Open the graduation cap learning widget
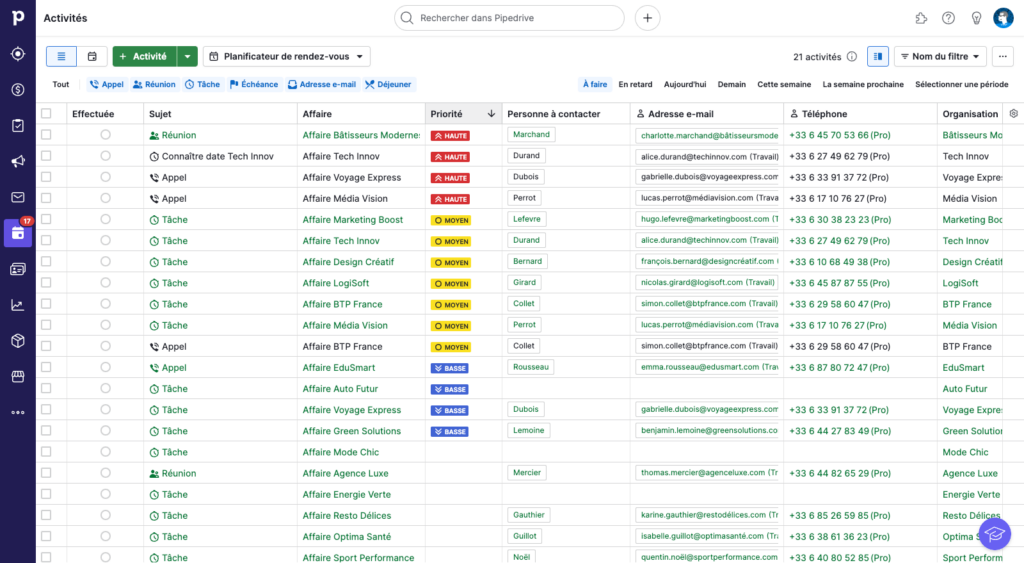1024x563 pixels. [x=995, y=534]
